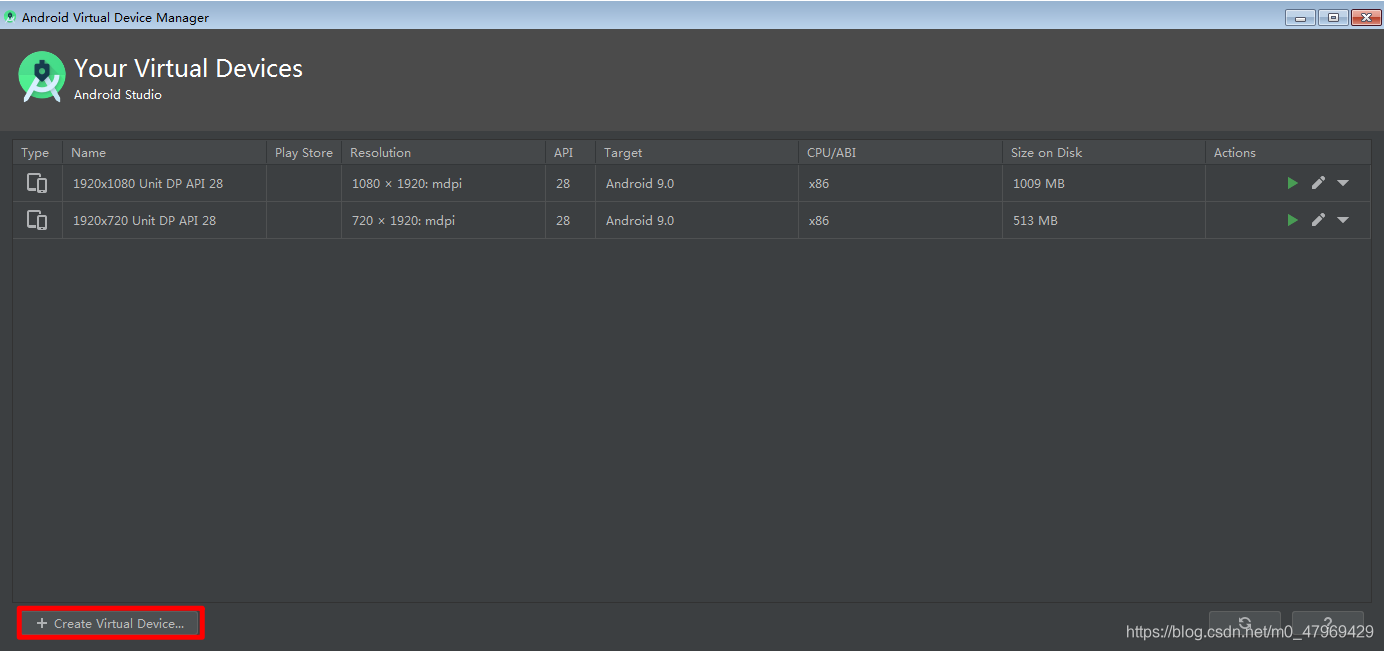Image resolution: width=1384 pixels, height=651 pixels.
Task: Click the '720 × 1920: mdpi' resolution cell
Action: click(443, 220)
